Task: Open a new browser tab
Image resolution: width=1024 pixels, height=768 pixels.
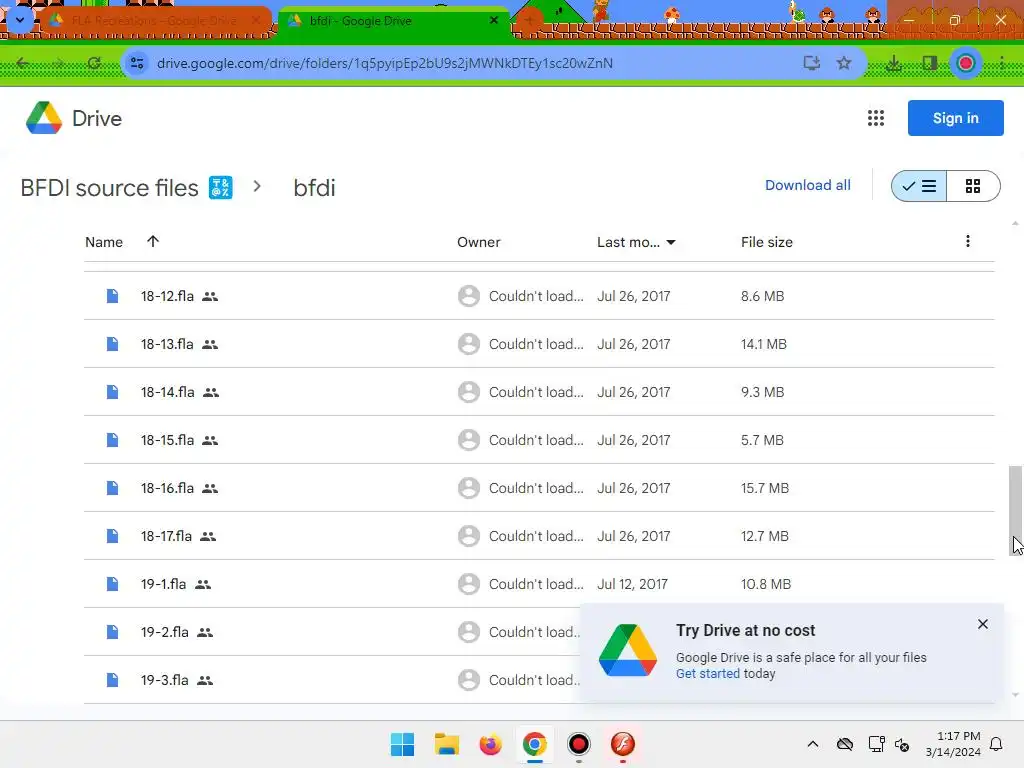Action: click(x=529, y=20)
